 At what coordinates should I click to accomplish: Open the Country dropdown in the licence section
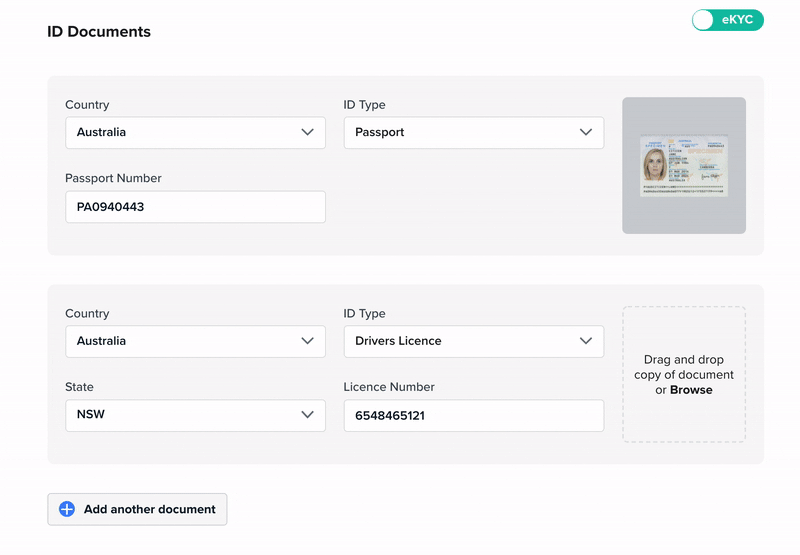coord(195,341)
